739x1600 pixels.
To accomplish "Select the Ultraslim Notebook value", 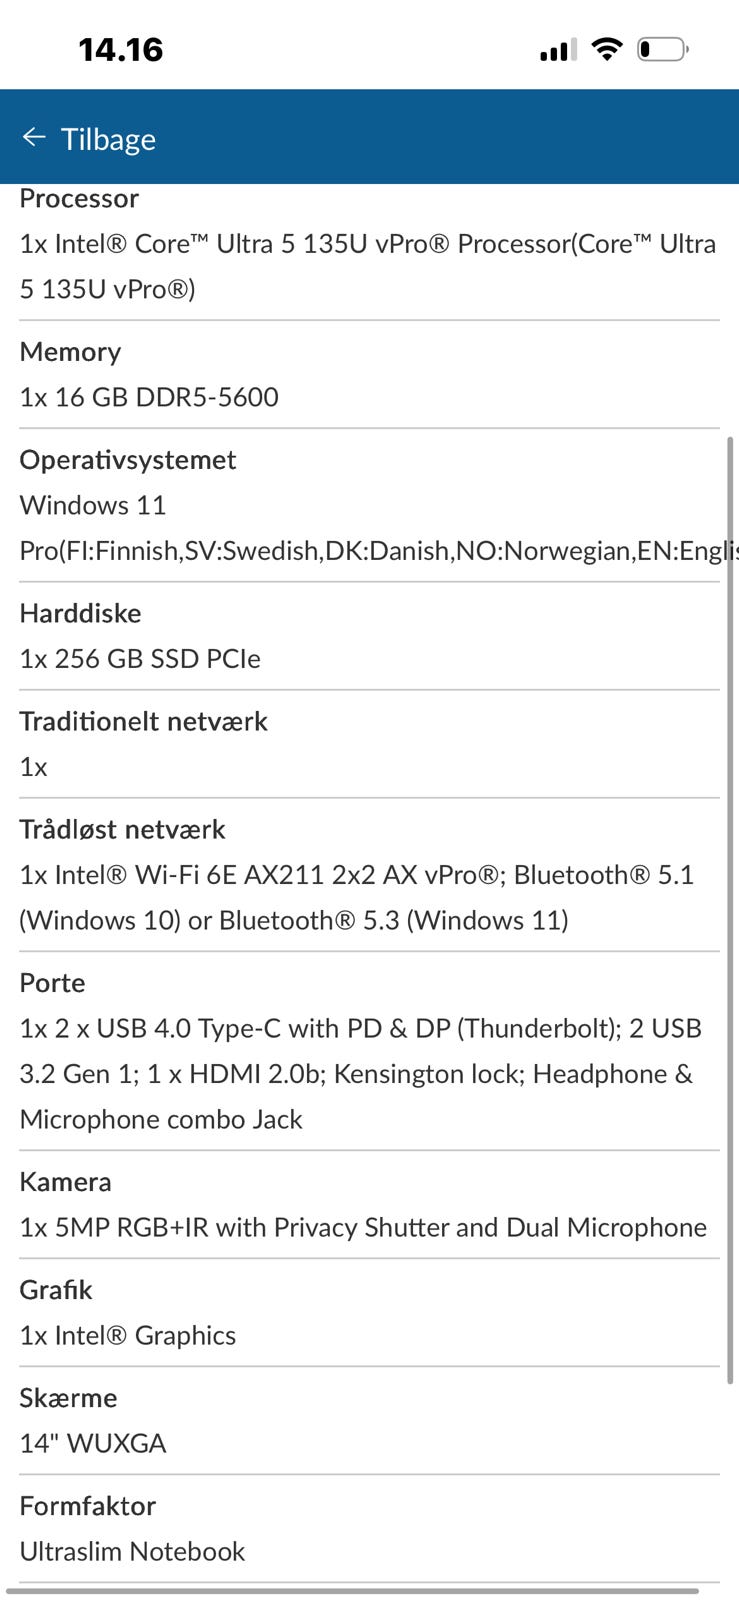I will [x=132, y=1552].
